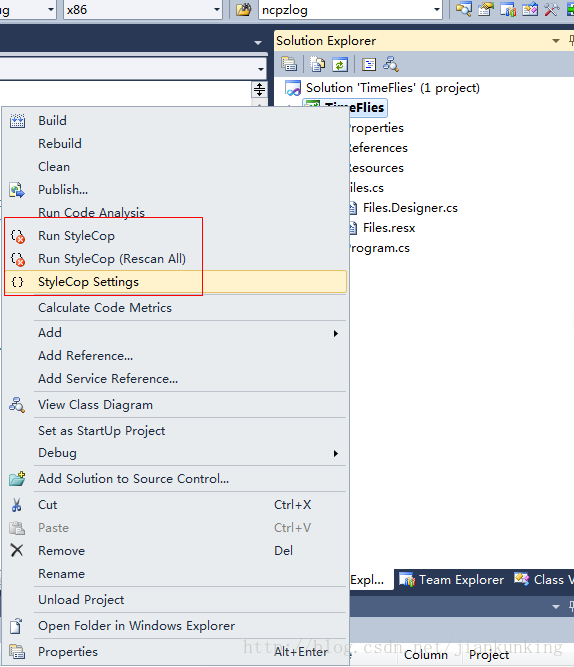
Task: Expand the Add submenu arrow
Action: 336,334
